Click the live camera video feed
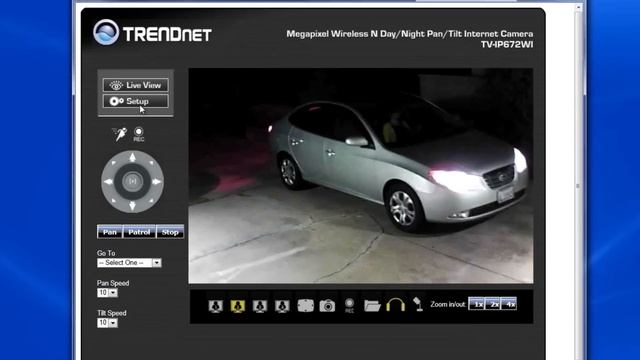This screenshot has width=640, height=360. pyautogui.click(x=361, y=176)
